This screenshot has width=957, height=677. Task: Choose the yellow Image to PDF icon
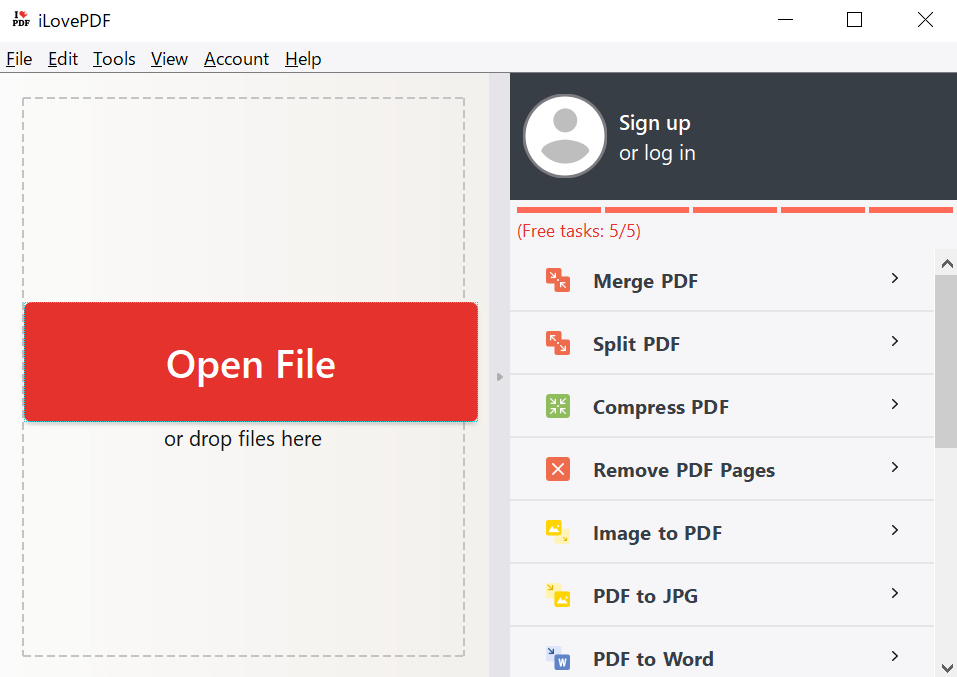click(x=557, y=532)
